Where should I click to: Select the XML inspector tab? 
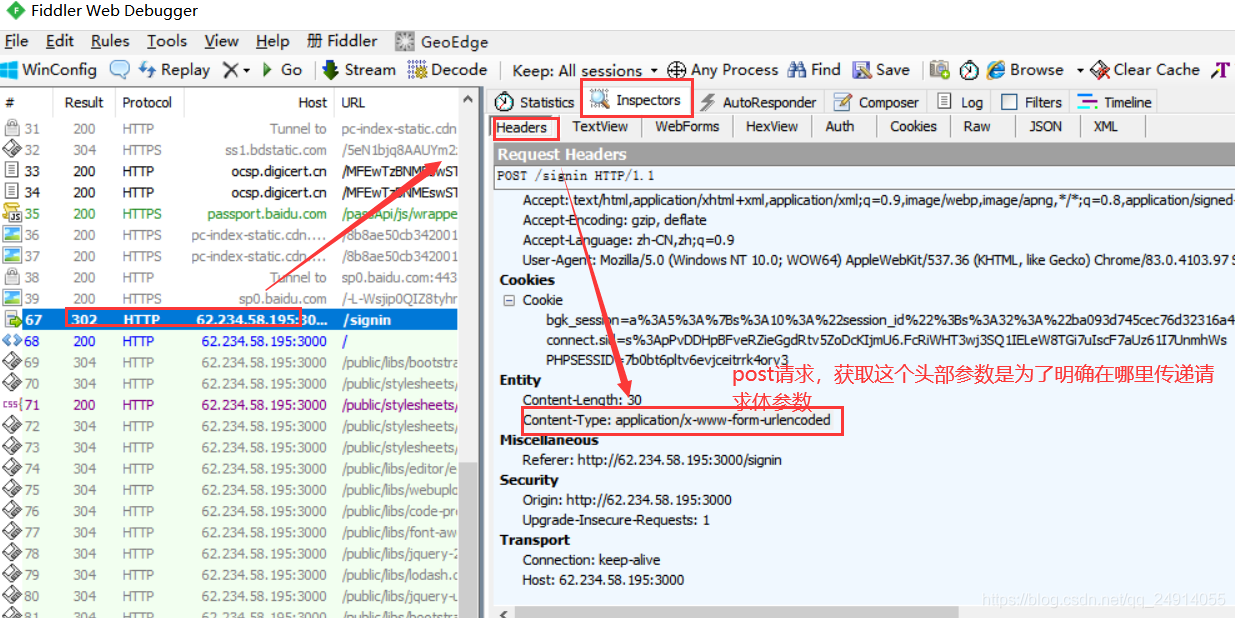point(1105,127)
